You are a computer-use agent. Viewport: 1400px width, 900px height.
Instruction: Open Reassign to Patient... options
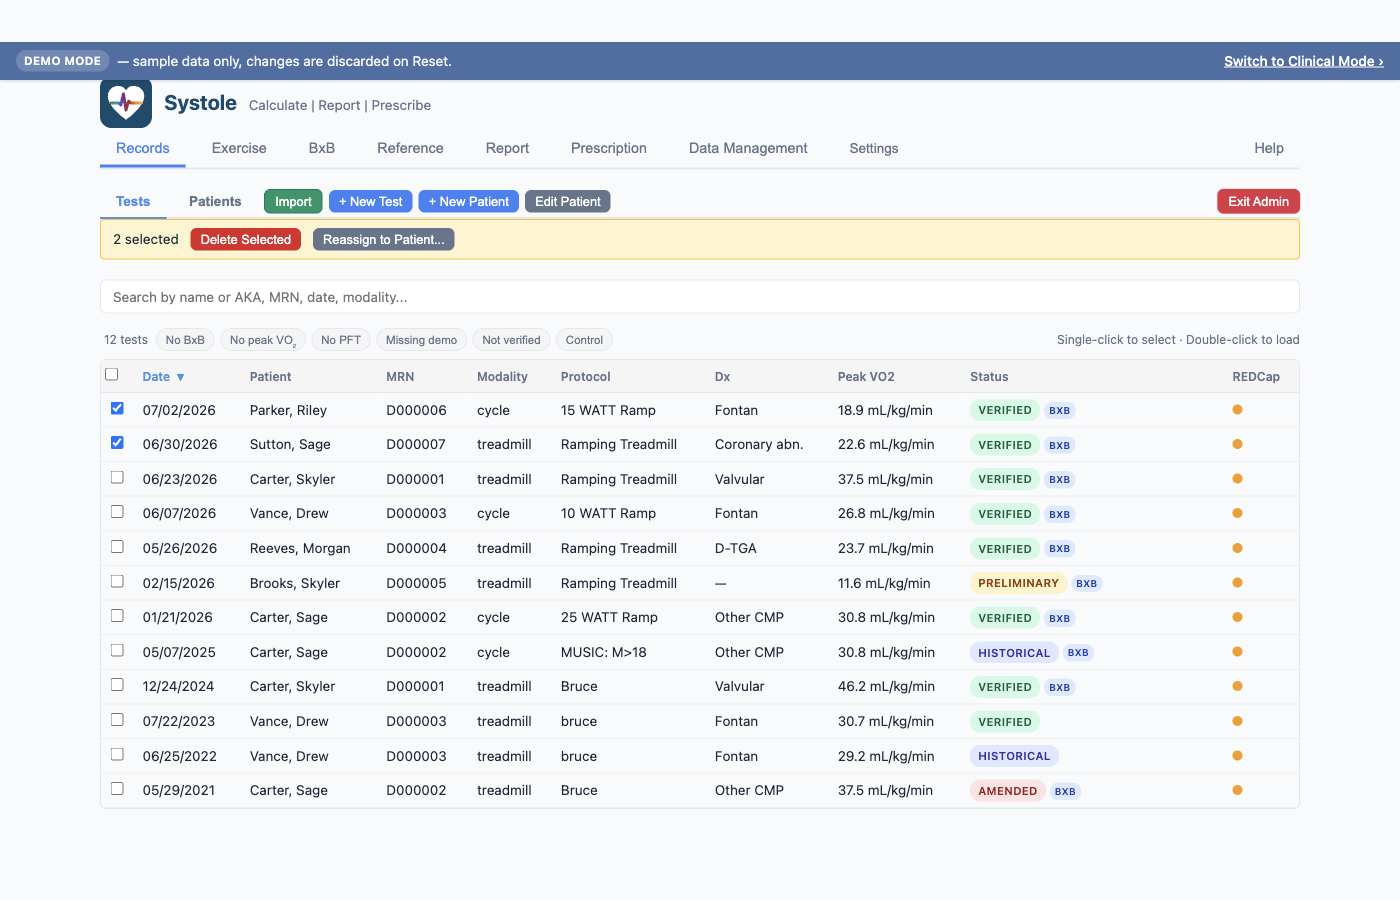point(384,240)
